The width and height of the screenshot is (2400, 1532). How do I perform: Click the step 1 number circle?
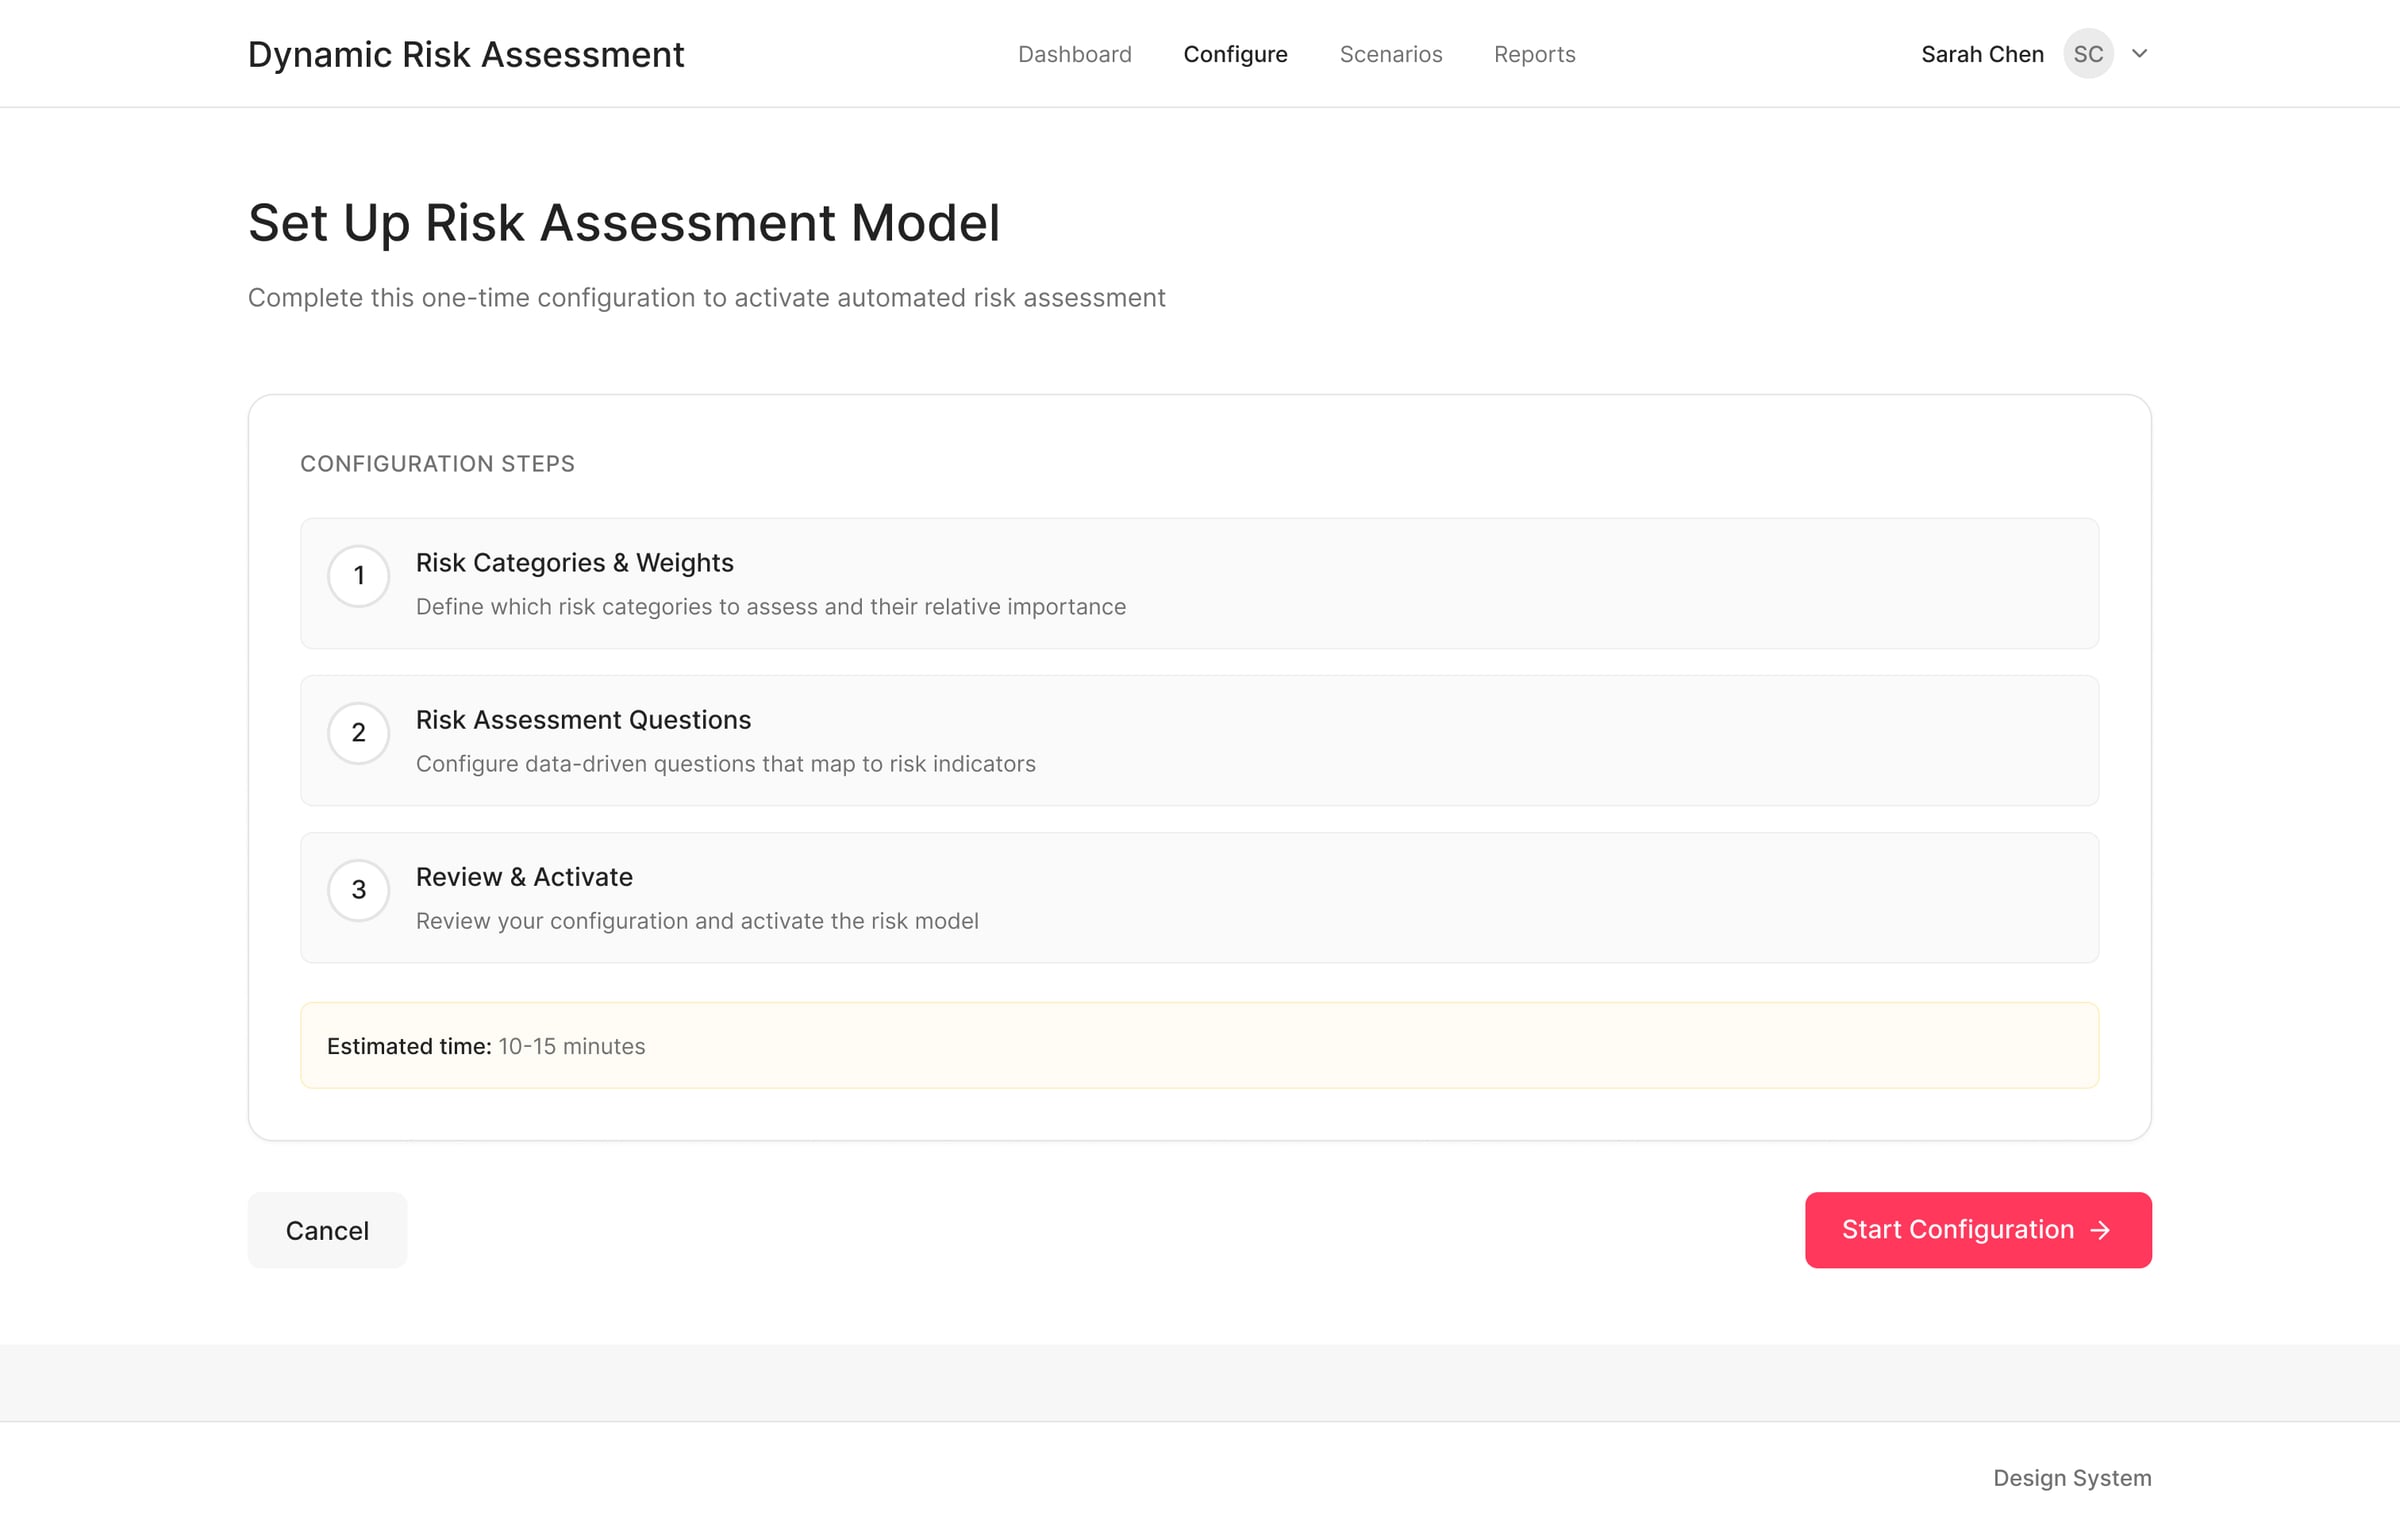coord(358,576)
